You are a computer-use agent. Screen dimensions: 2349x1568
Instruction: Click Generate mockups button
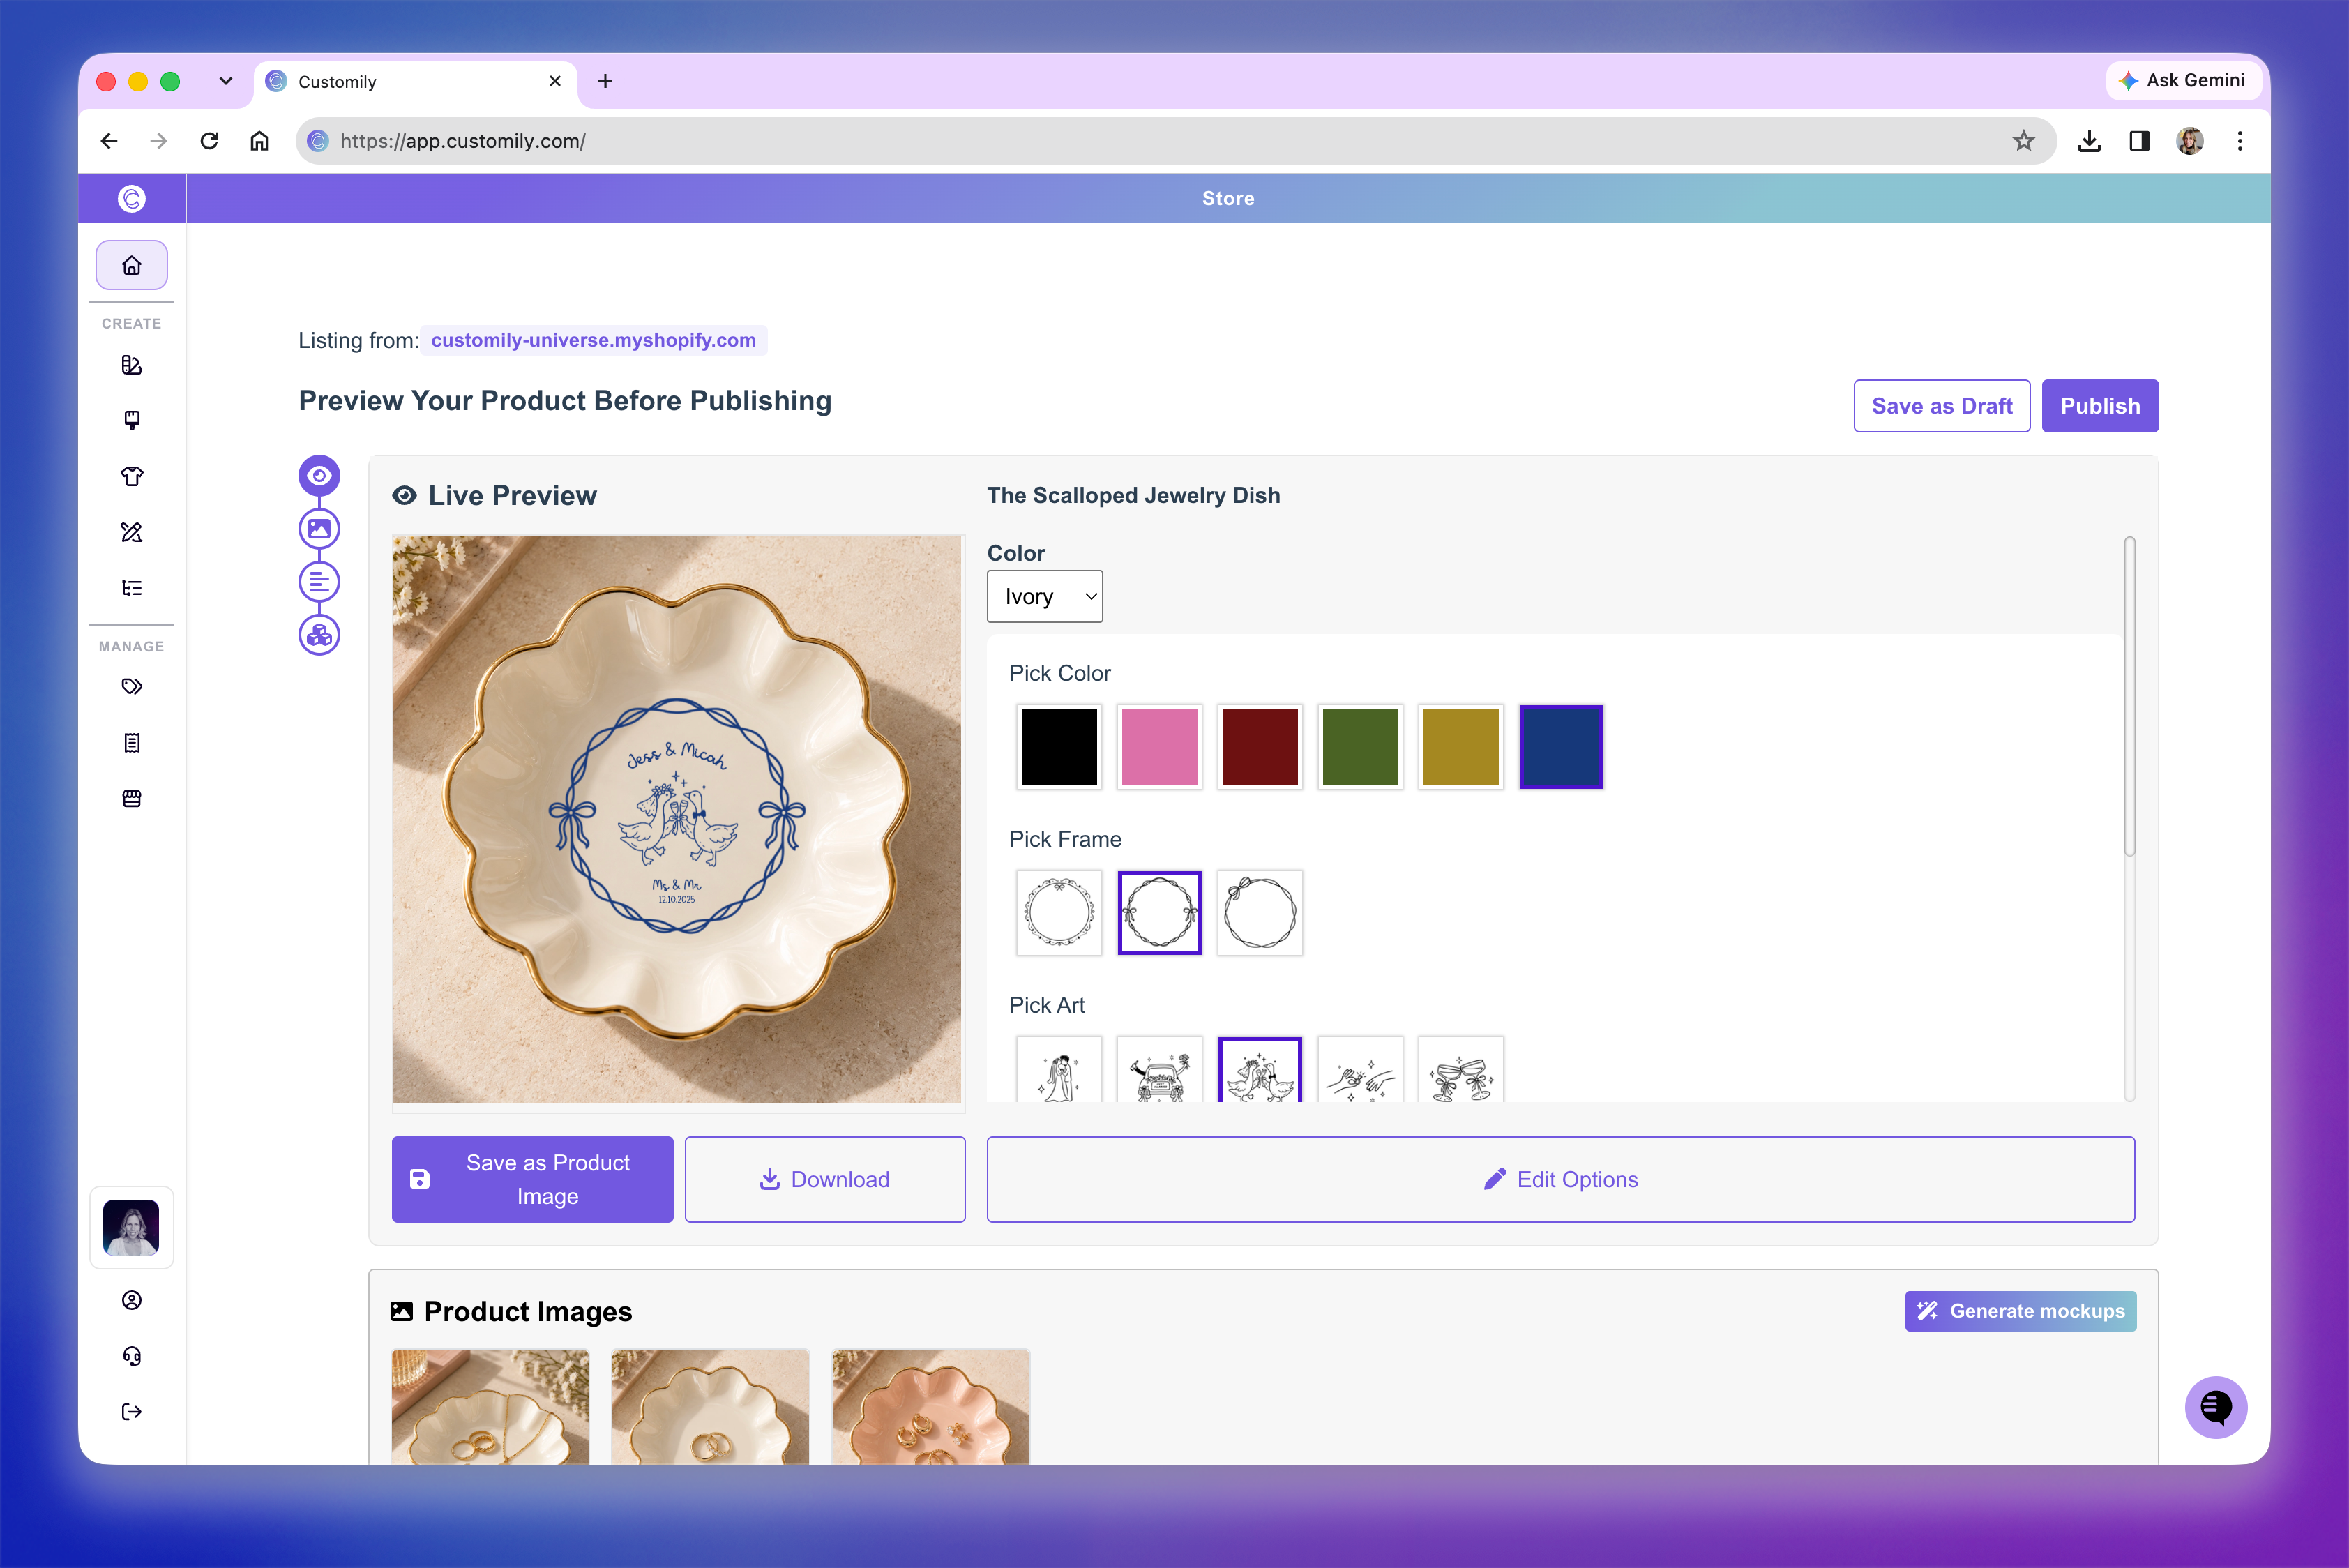click(x=2020, y=1311)
